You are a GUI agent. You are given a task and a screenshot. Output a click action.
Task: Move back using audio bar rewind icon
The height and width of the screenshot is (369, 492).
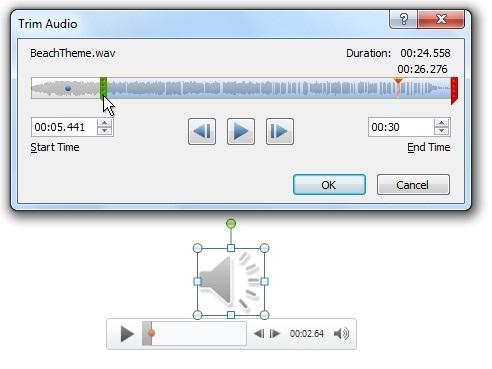(259, 333)
